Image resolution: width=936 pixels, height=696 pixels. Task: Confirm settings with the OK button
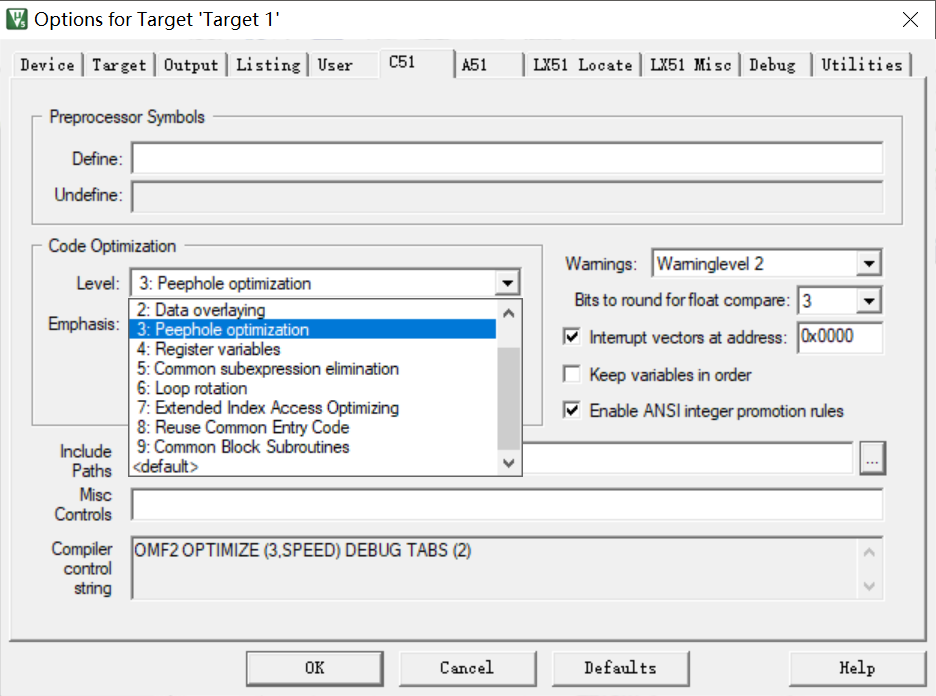click(x=315, y=668)
